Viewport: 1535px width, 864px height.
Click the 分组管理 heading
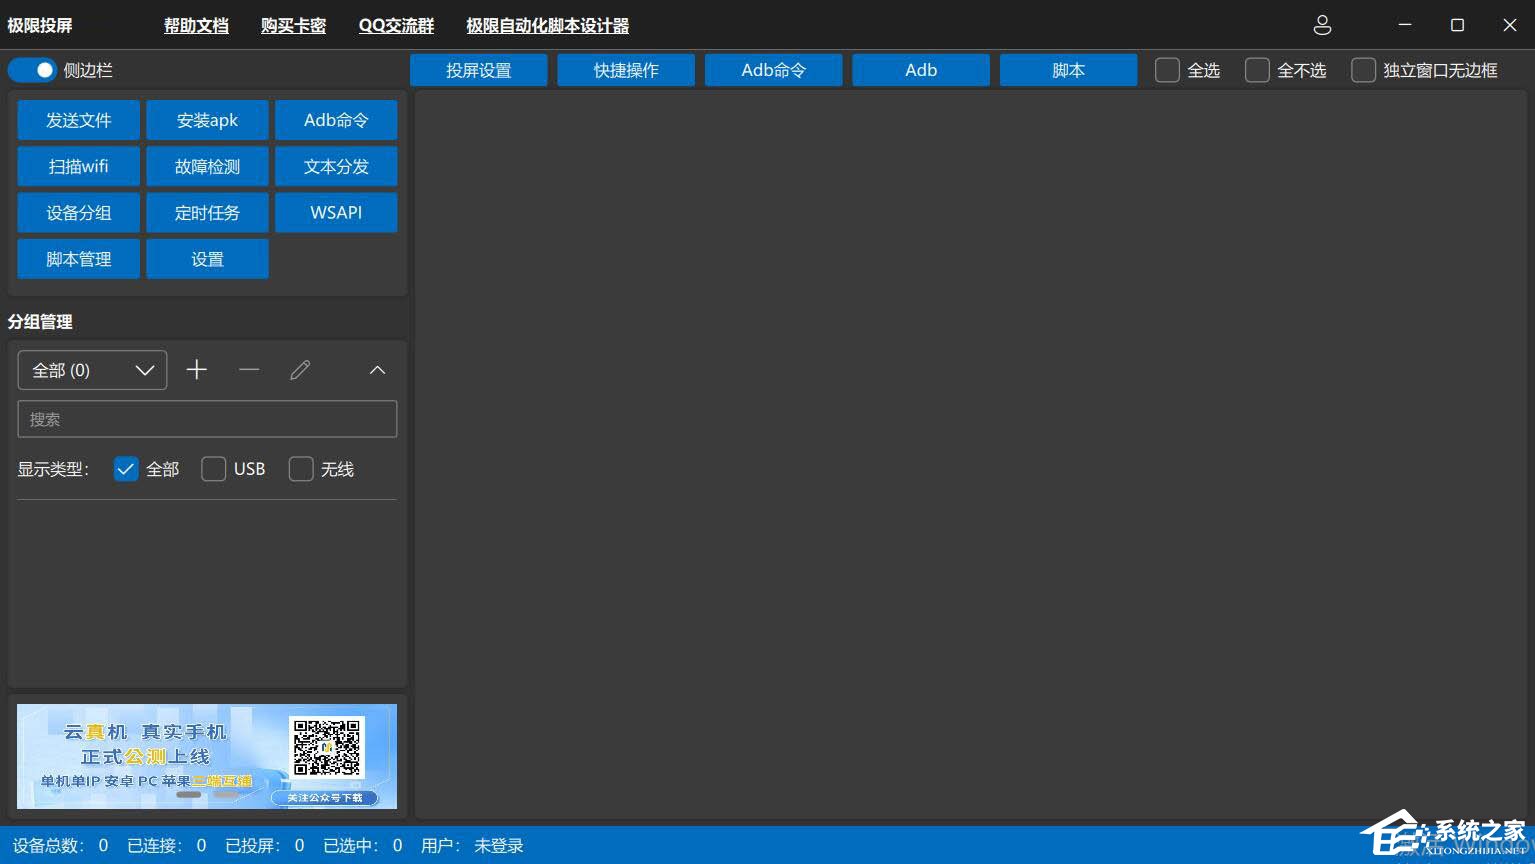(x=40, y=322)
